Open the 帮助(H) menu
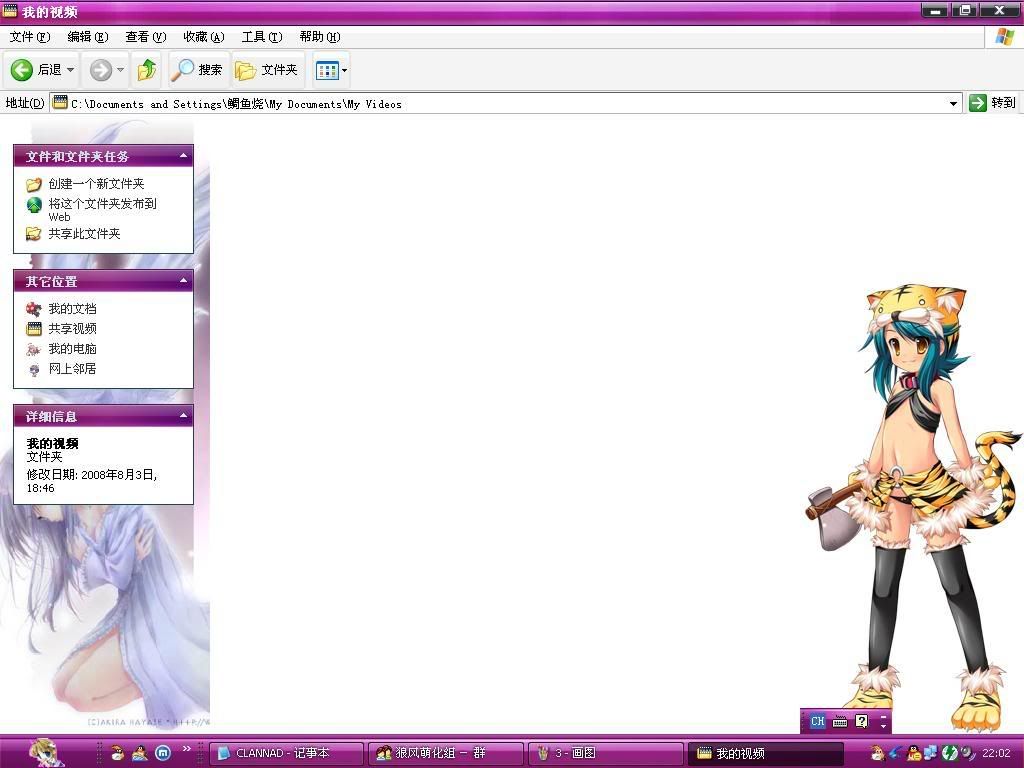 pyautogui.click(x=320, y=37)
